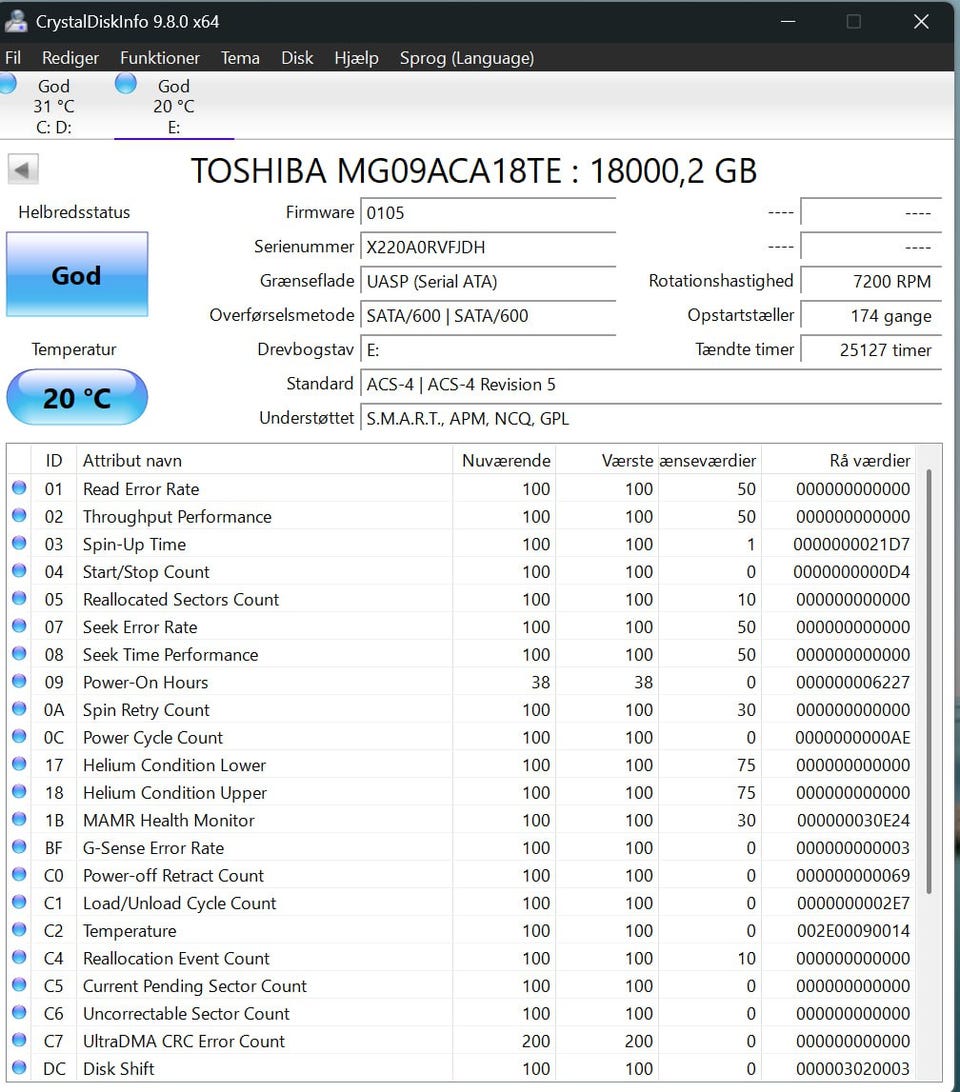Click the attribute list vertical scrollbar

(930, 680)
